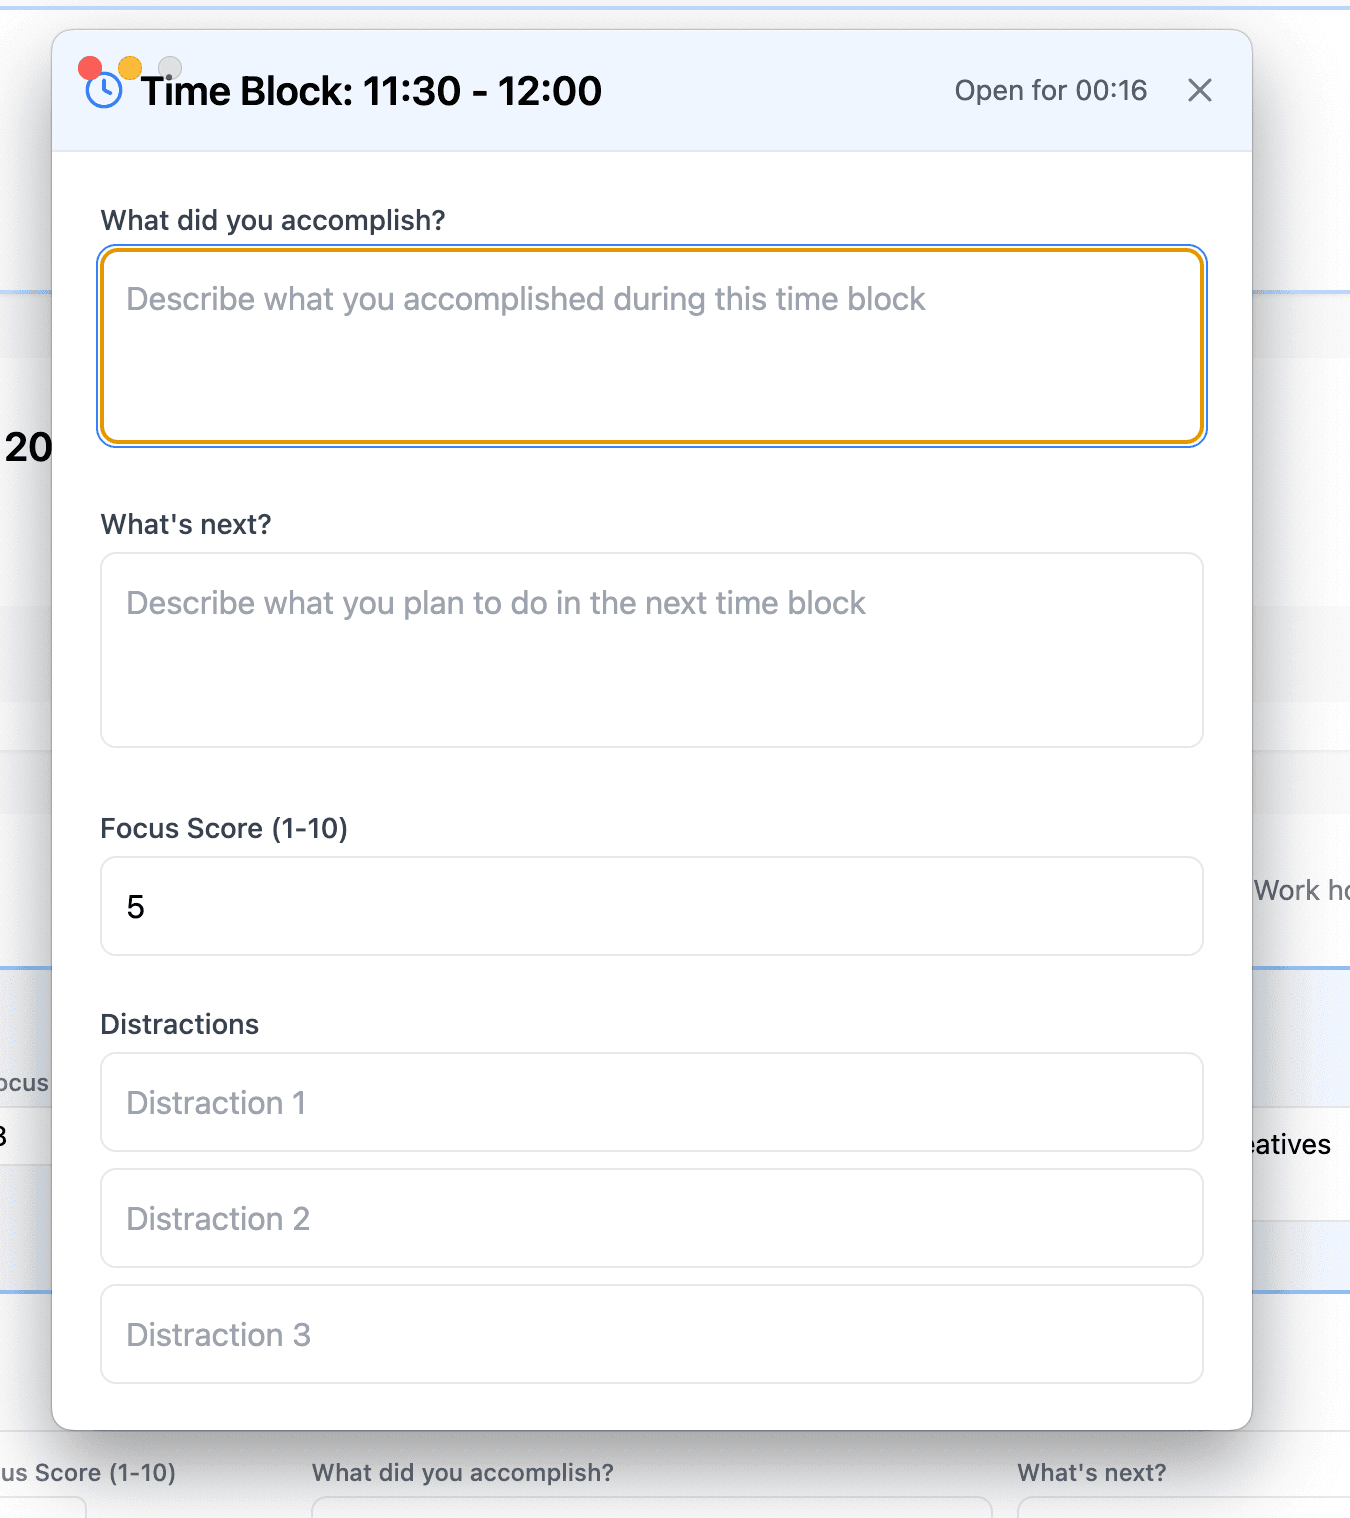Click the dialog's "What did you accomplish?" label
Screen dimensions: 1350x1518
click(273, 220)
